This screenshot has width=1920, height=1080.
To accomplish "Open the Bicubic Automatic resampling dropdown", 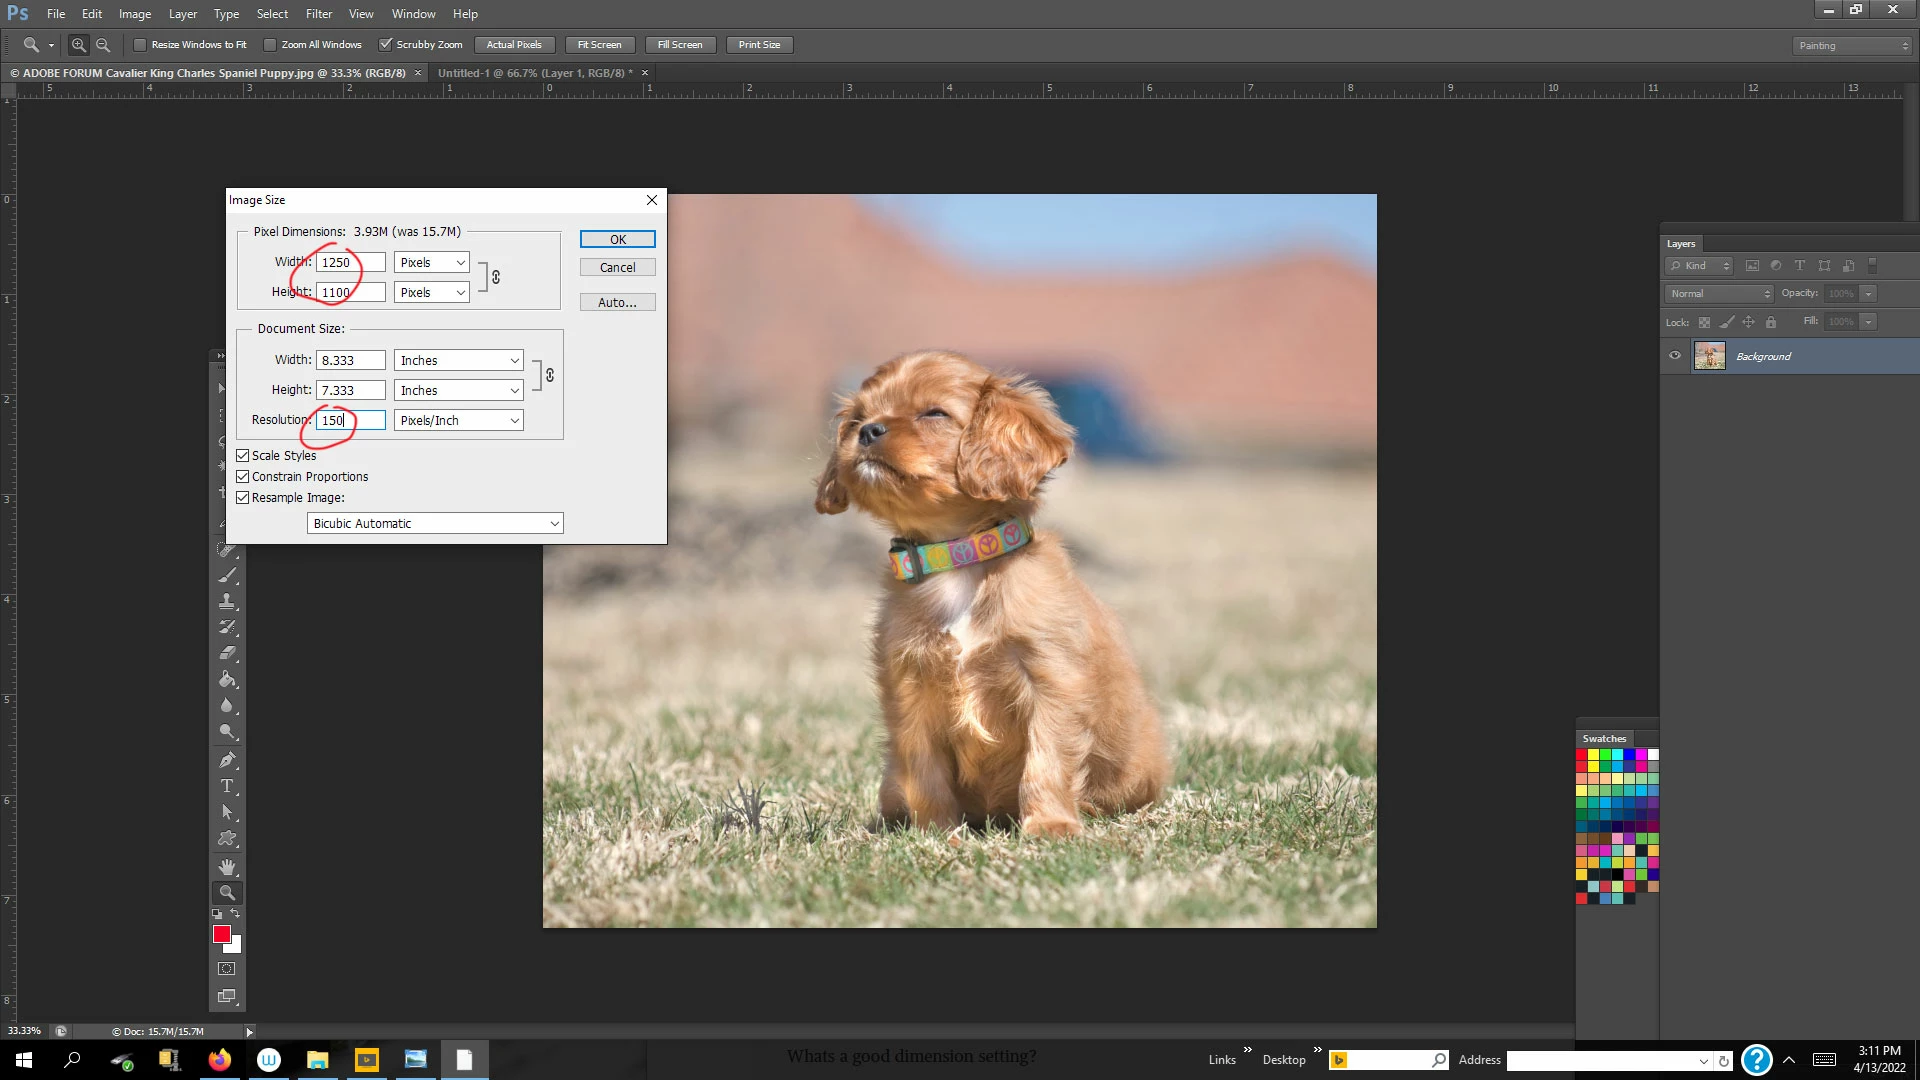I will (435, 523).
